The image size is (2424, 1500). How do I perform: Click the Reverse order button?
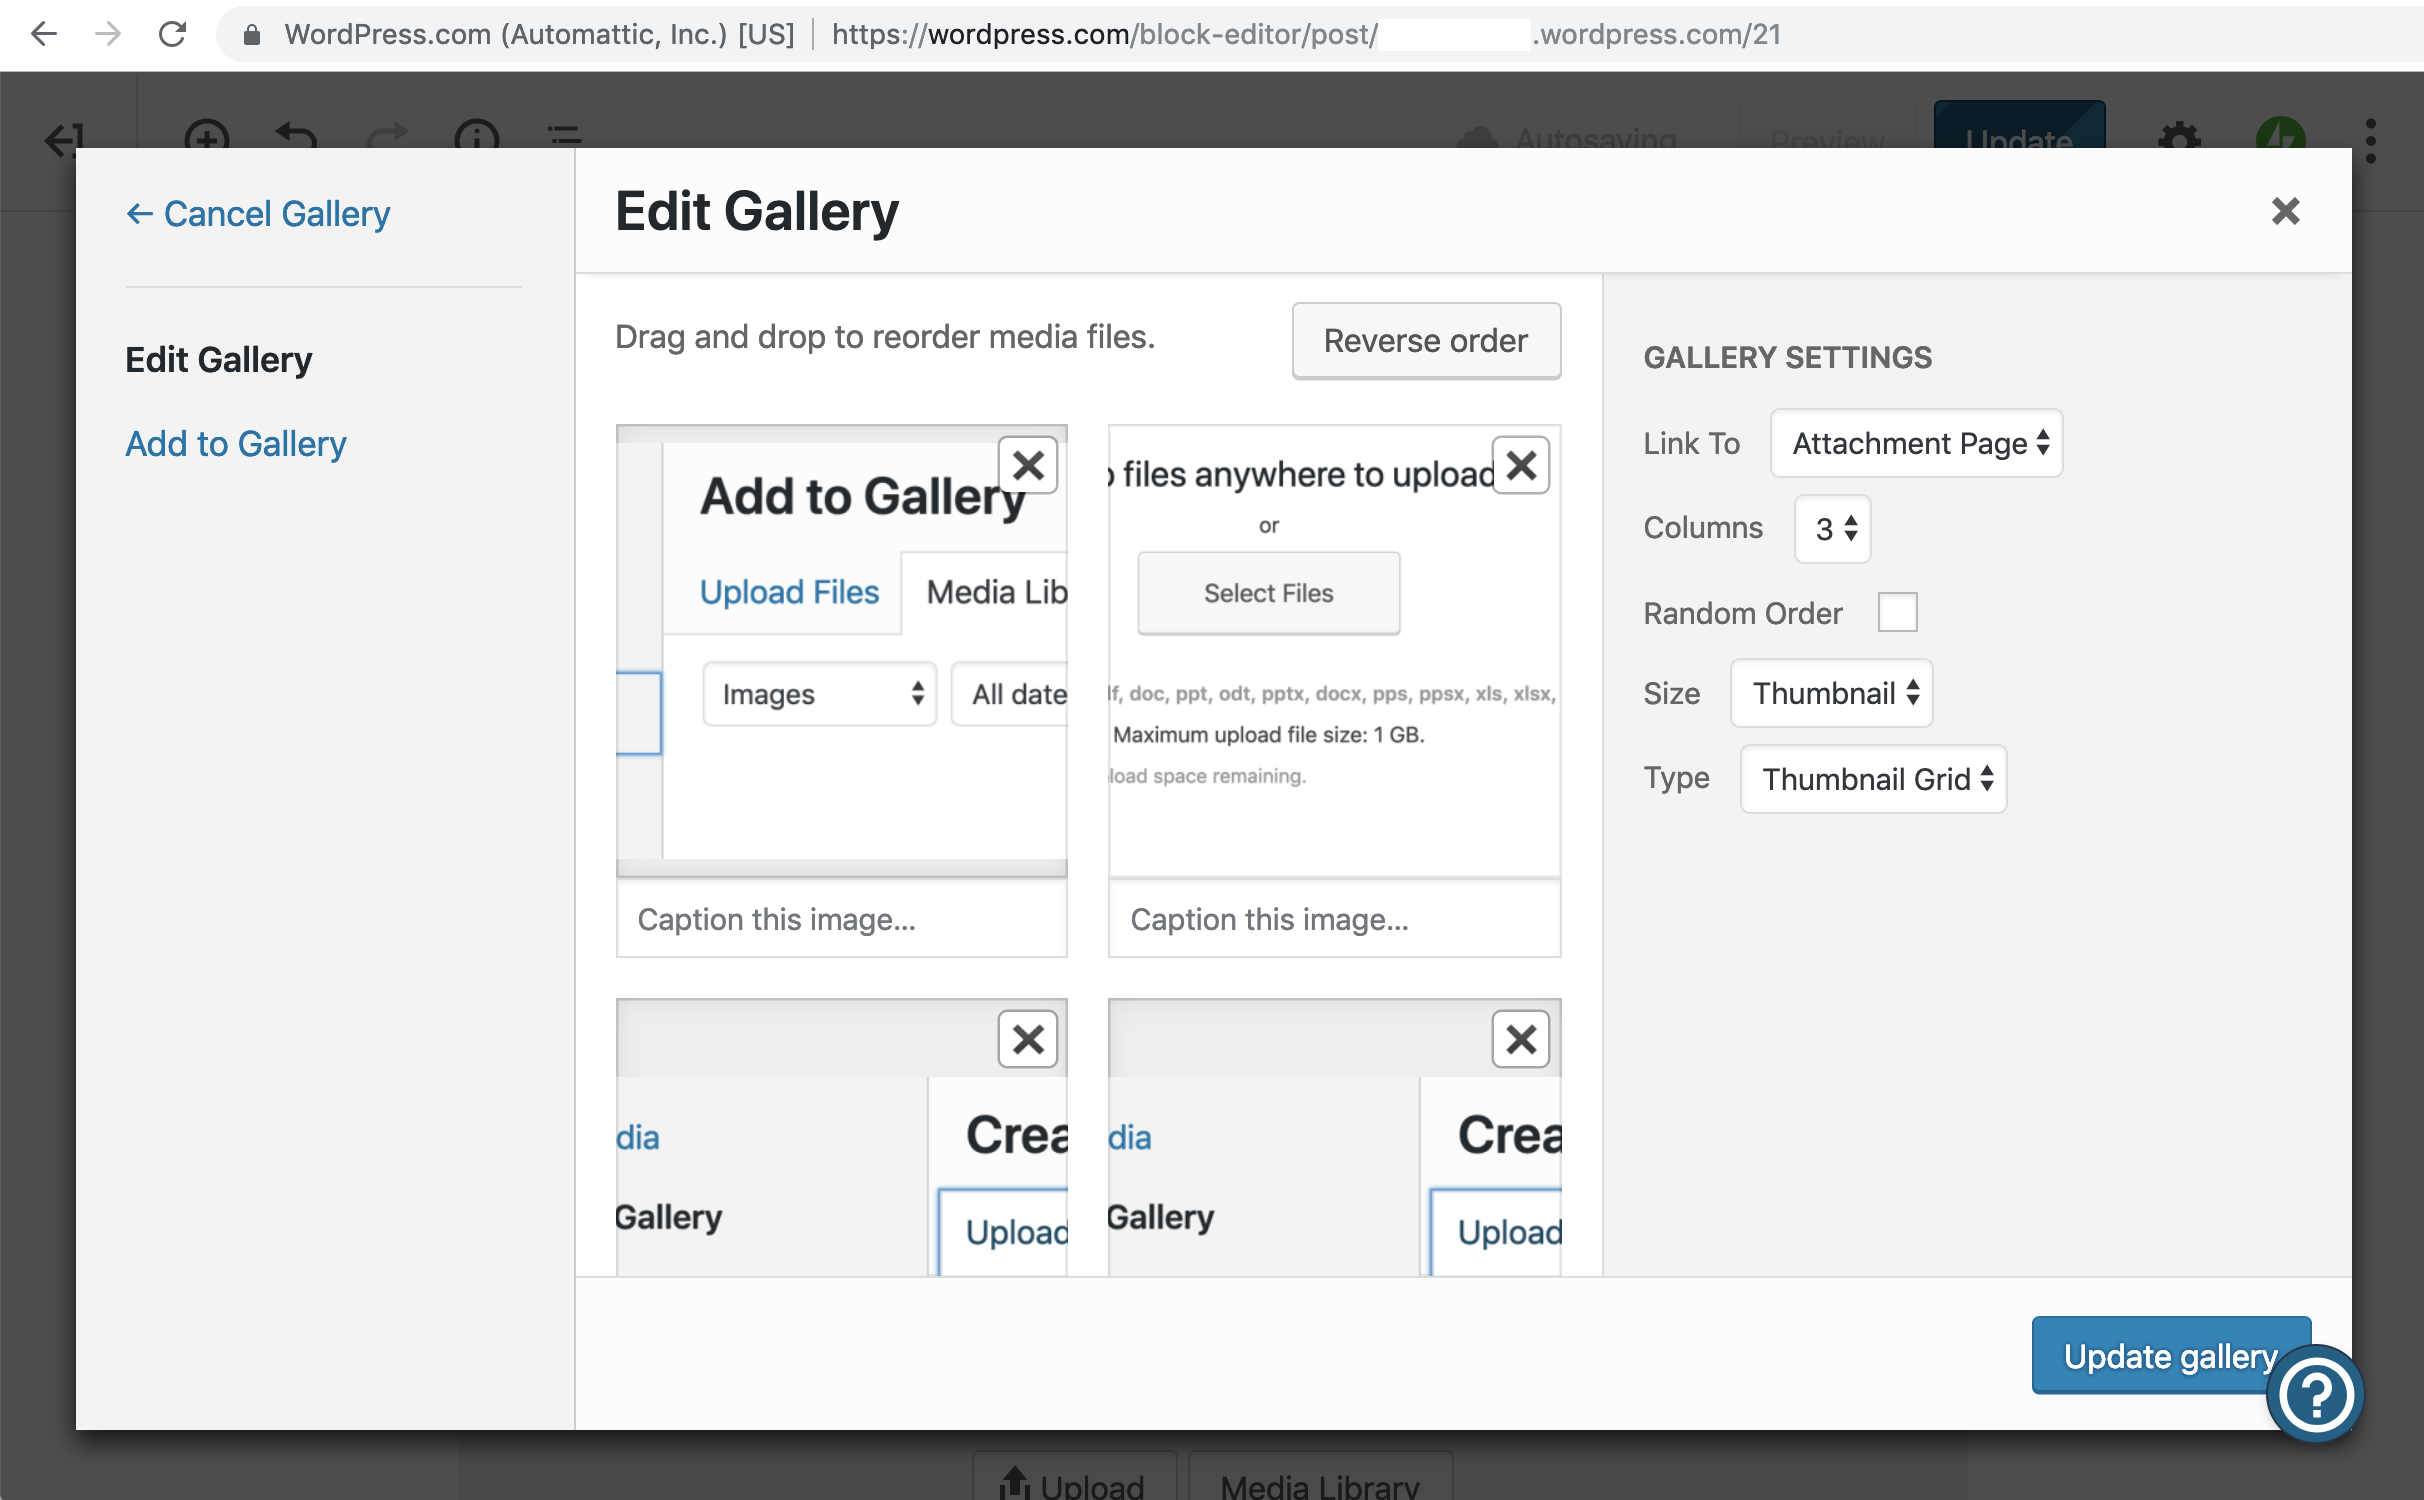tap(1425, 341)
